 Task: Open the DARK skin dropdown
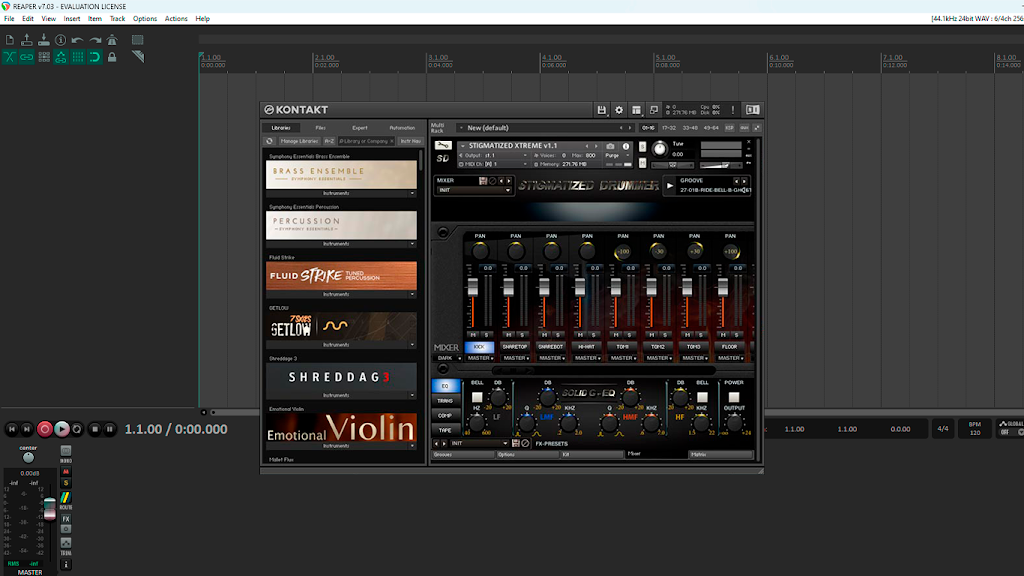pos(448,358)
